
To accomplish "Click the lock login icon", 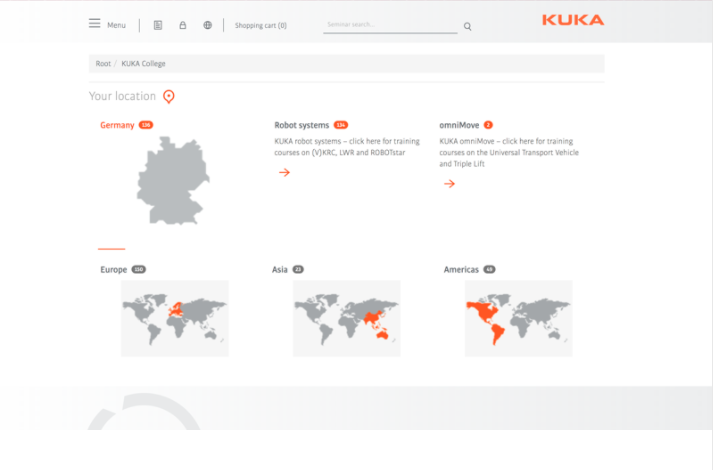I will tap(183, 25).
